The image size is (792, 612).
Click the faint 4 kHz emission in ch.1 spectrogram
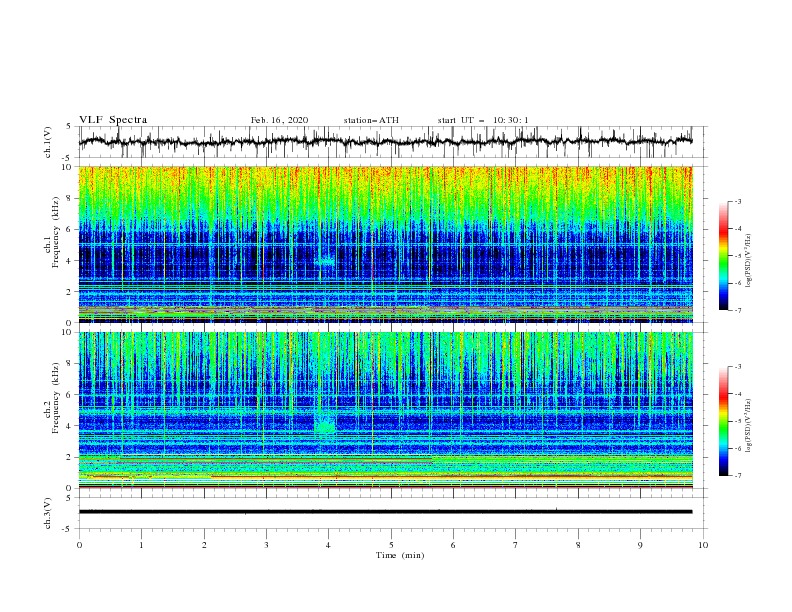[324, 262]
